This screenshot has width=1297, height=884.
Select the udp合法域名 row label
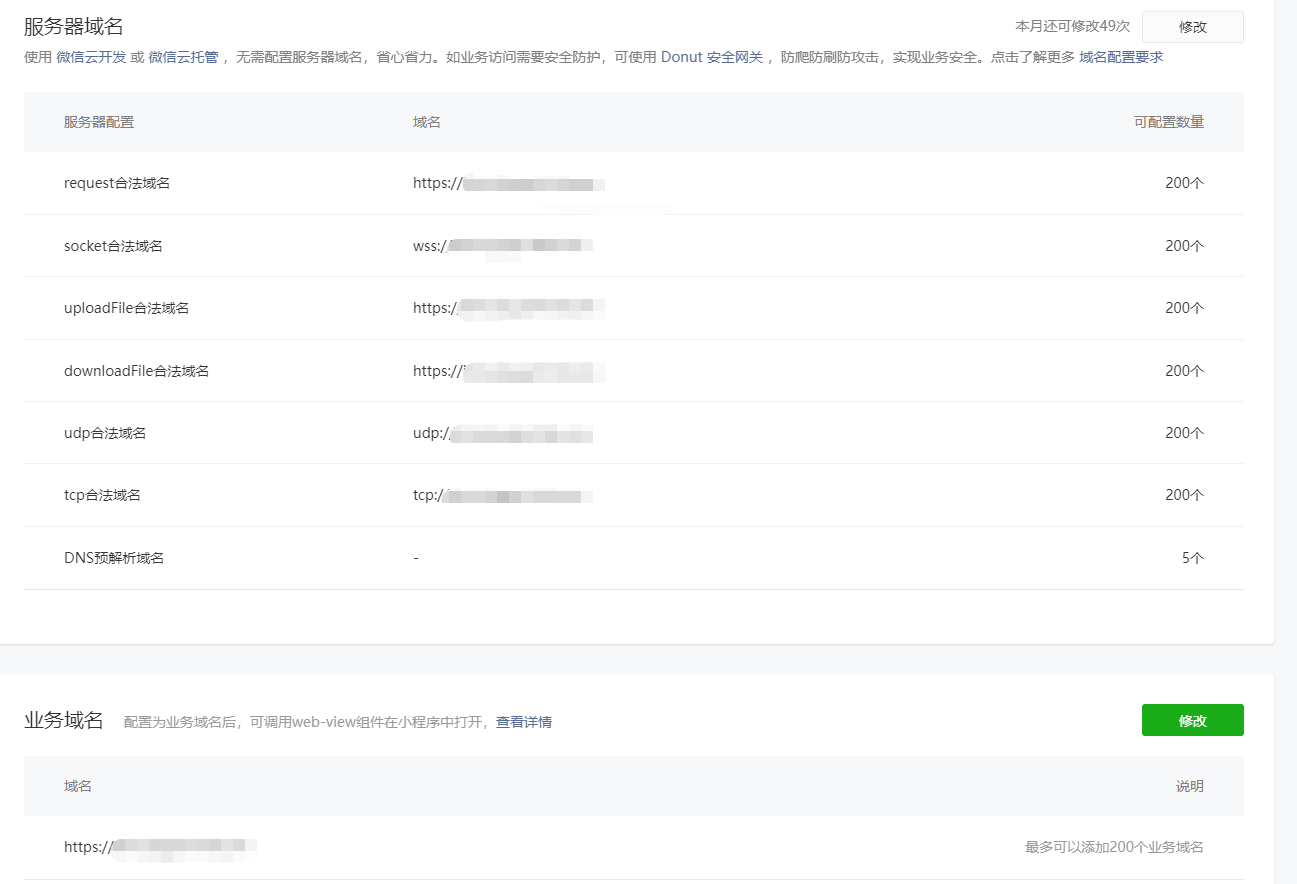coord(105,433)
